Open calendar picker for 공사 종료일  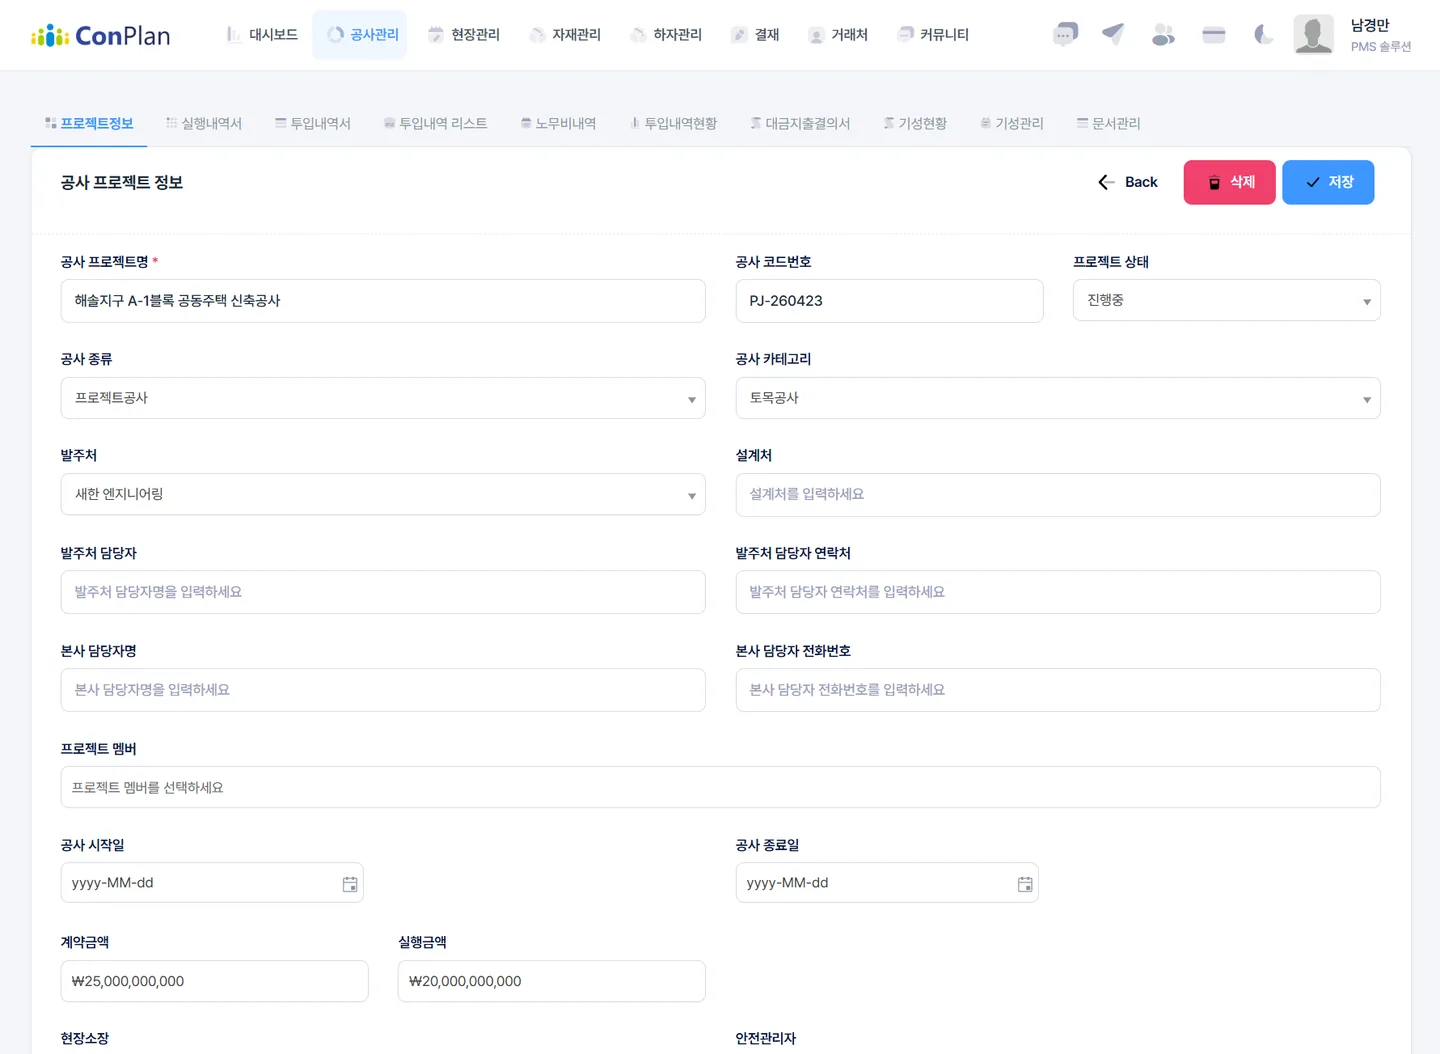pyautogui.click(x=1025, y=884)
